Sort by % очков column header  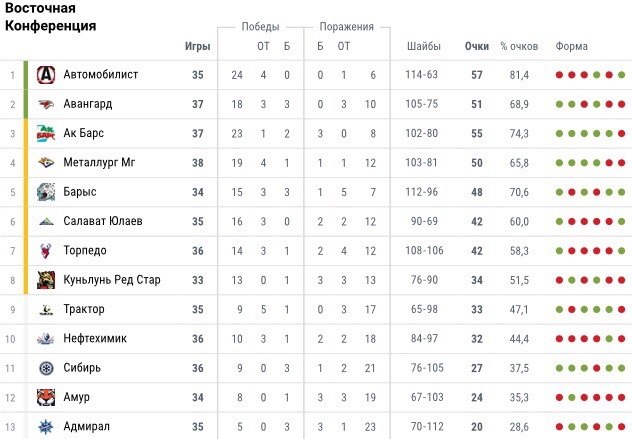pyautogui.click(x=519, y=46)
